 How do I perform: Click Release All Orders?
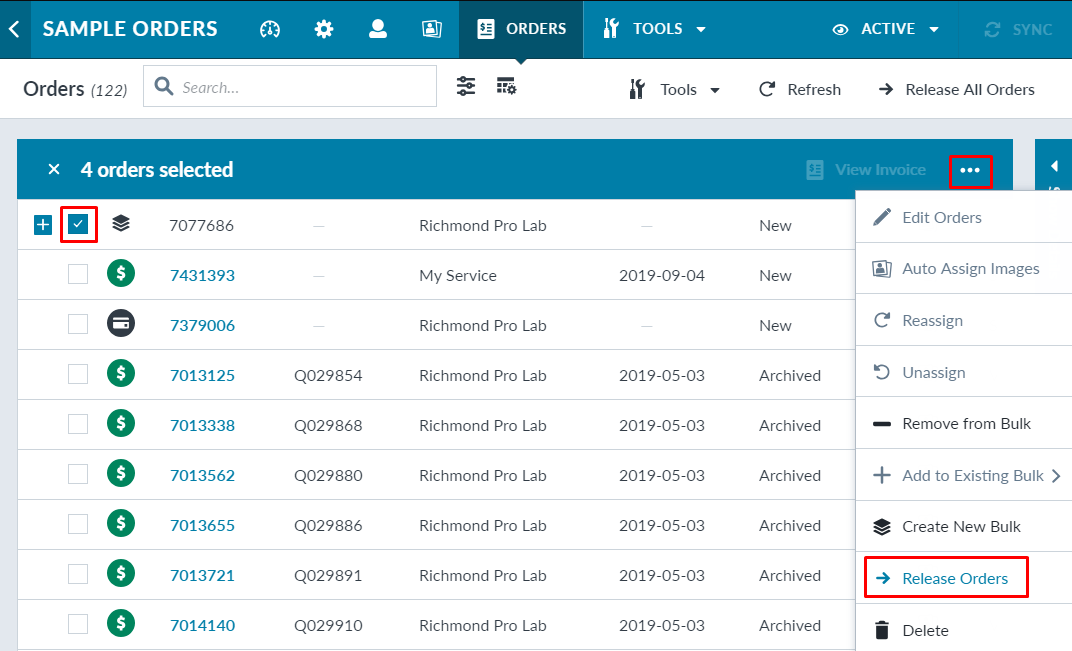(956, 90)
